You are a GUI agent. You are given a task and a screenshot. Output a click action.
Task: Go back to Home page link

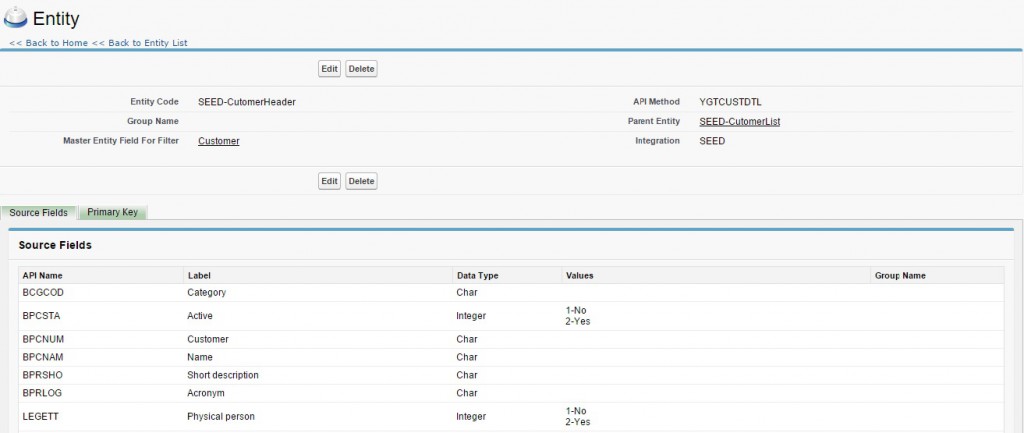click(x=48, y=43)
